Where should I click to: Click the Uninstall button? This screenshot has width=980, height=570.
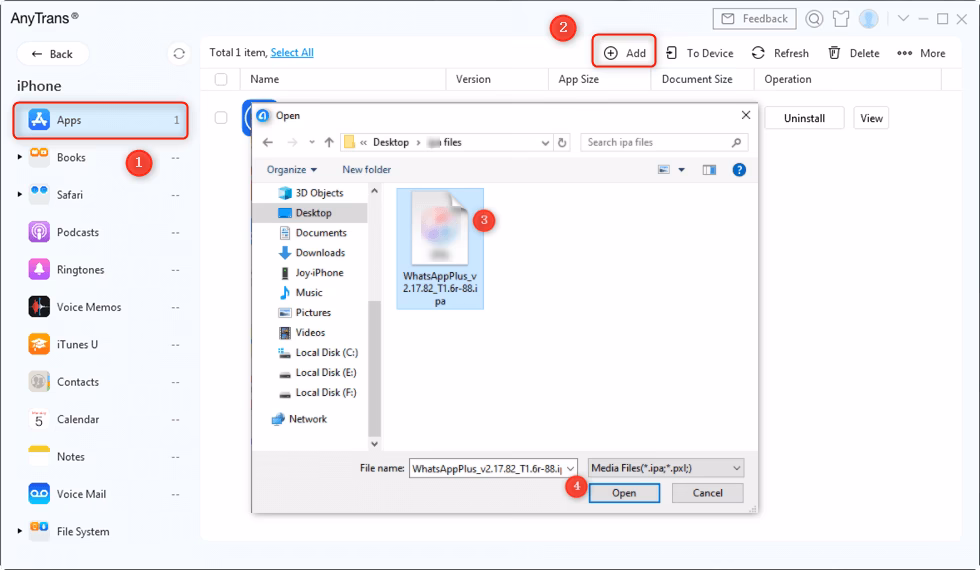coord(804,118)
